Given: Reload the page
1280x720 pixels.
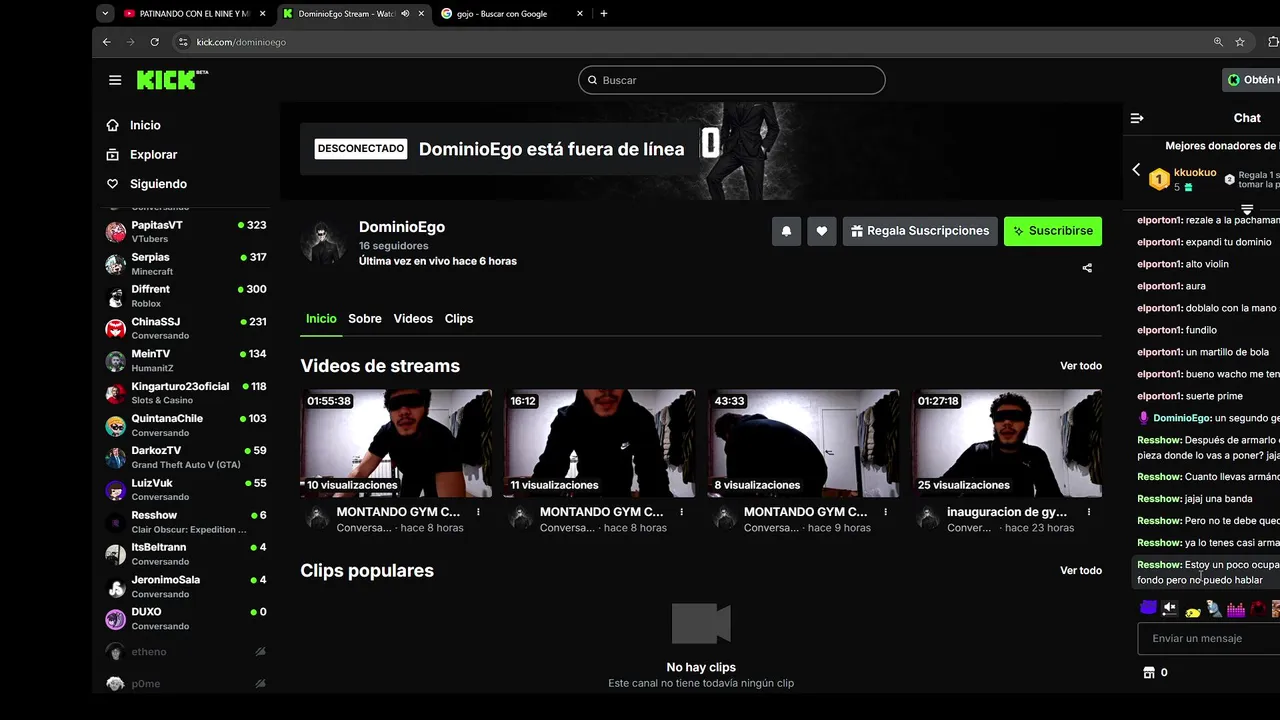Looking at the screenshot, I should pyautogui.click(x=155, y=42).
